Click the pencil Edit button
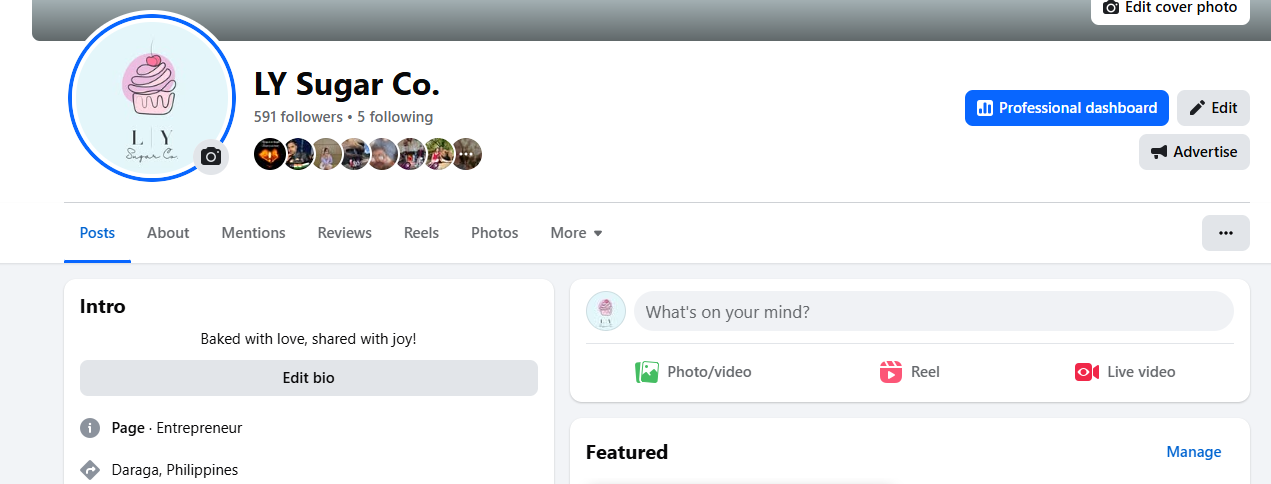Viewport: 1271px width, 484px height. coord(1213,108)
